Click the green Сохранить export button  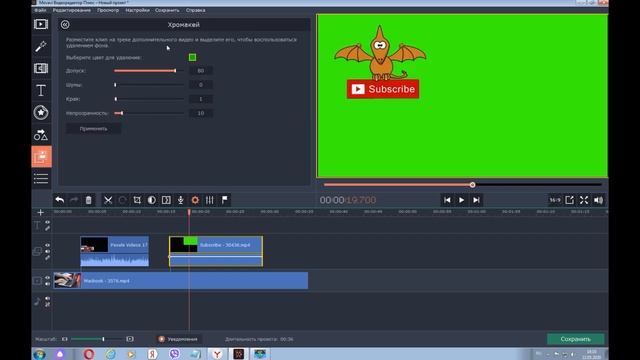pyautogui.click(x=576, y=339)
